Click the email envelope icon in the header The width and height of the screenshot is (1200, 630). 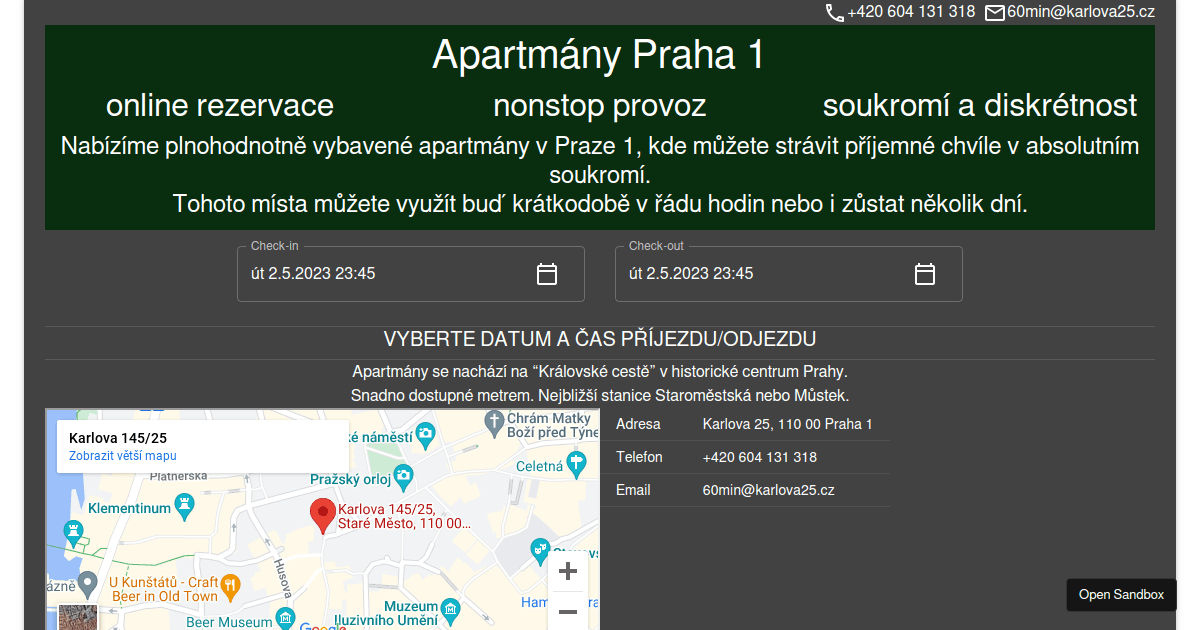[995, 13]
